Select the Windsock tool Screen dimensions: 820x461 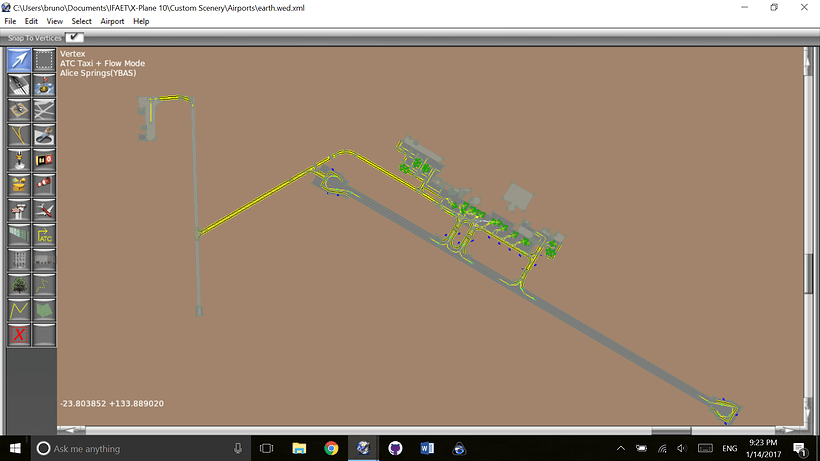[44, 185]
